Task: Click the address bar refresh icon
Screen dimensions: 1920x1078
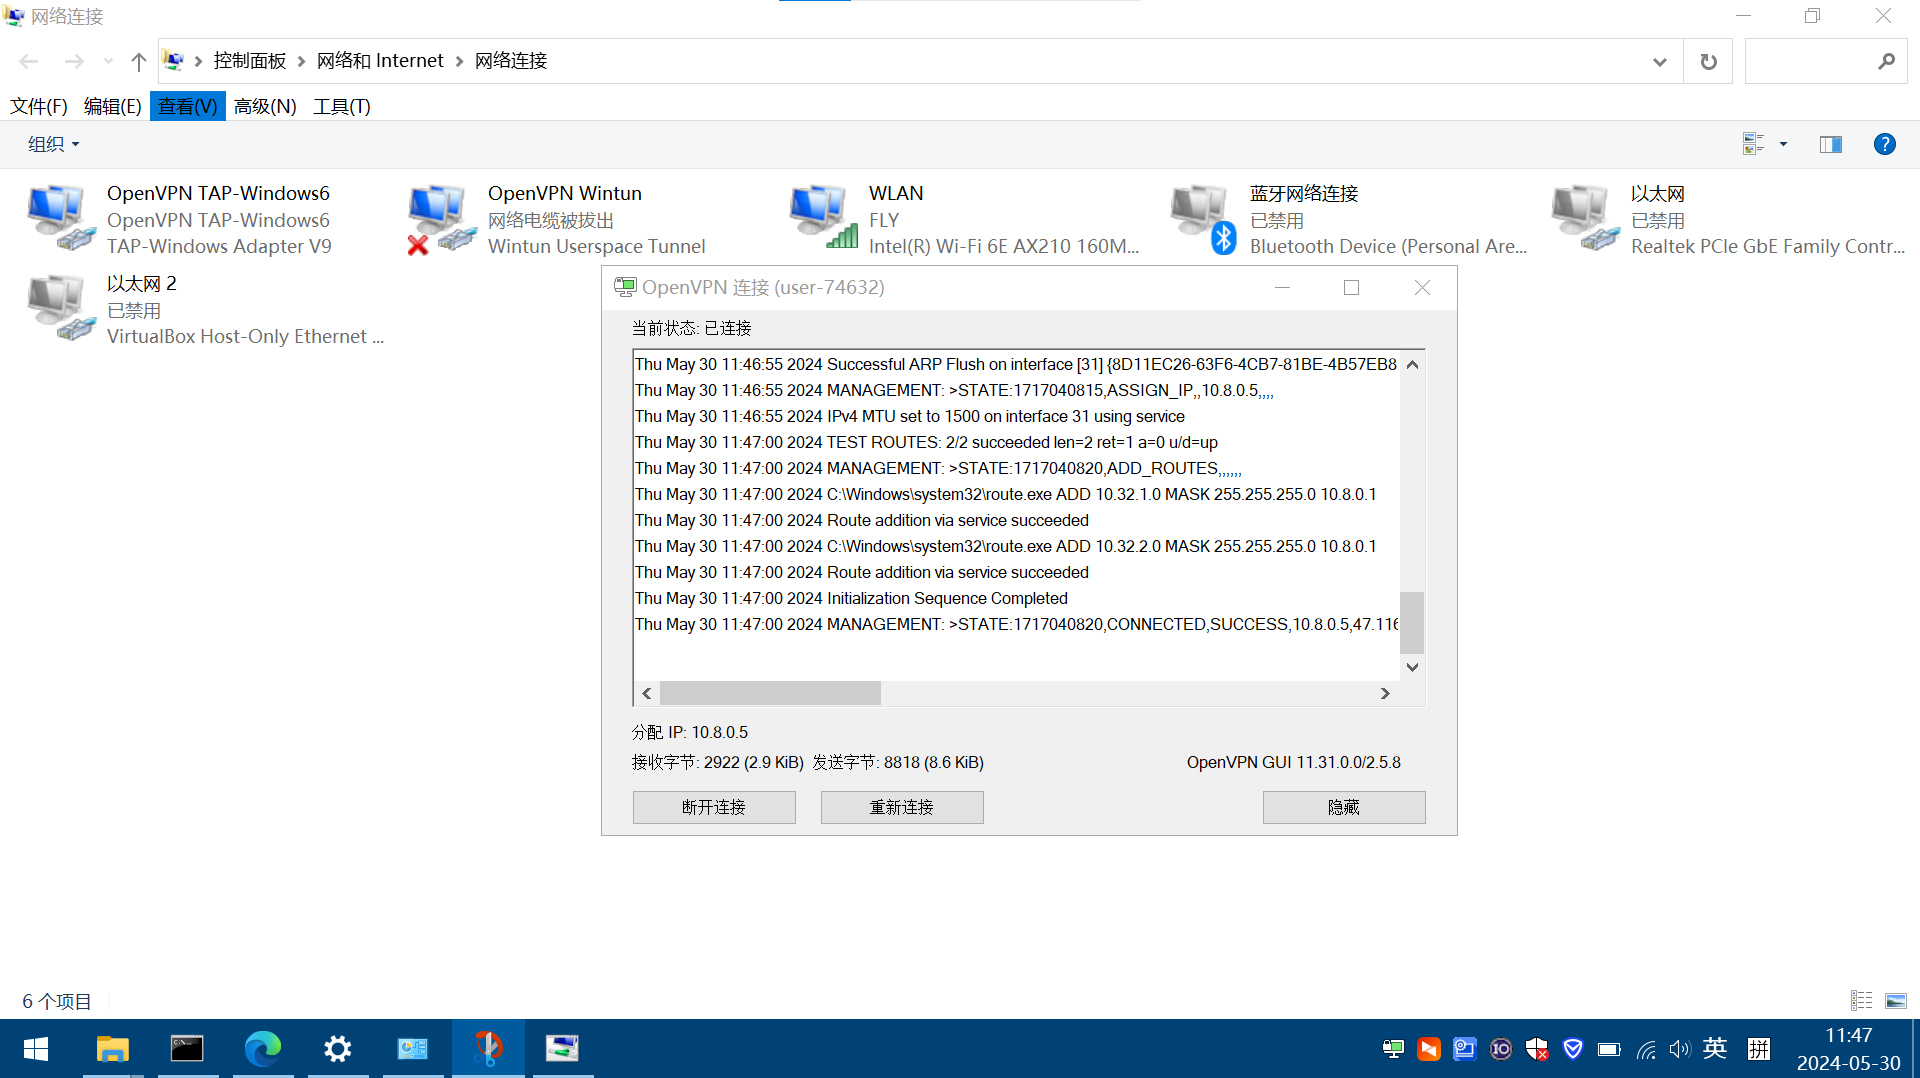Action: point(1708,62)
